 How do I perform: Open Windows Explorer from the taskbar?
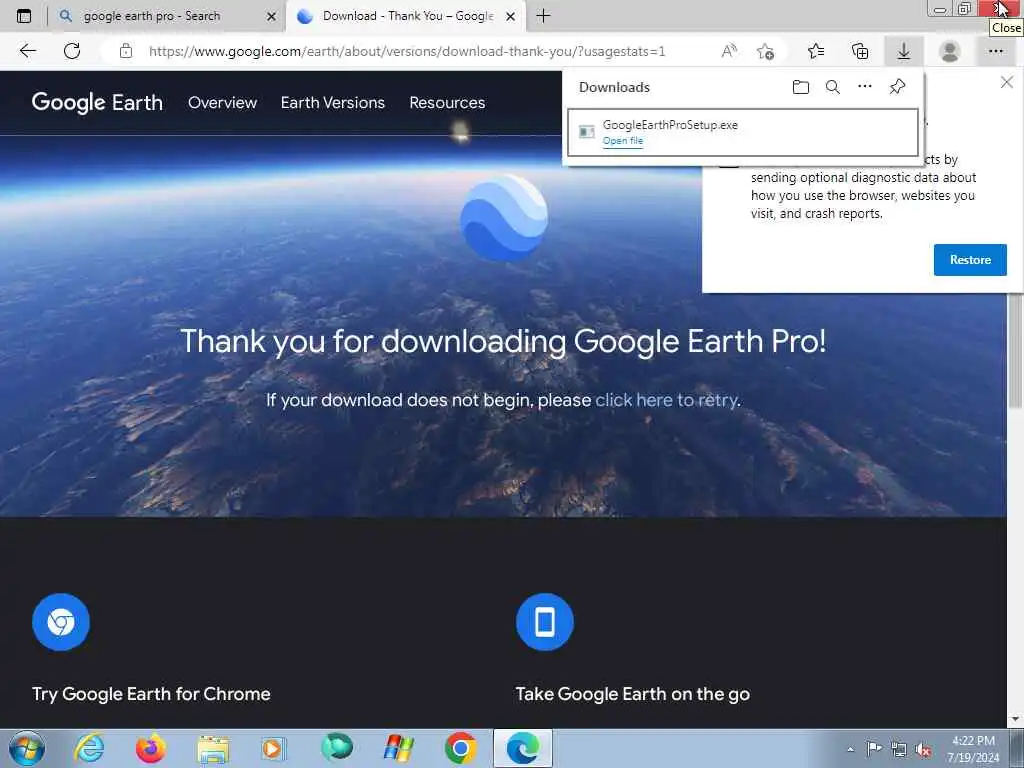(x=213, y=750)
